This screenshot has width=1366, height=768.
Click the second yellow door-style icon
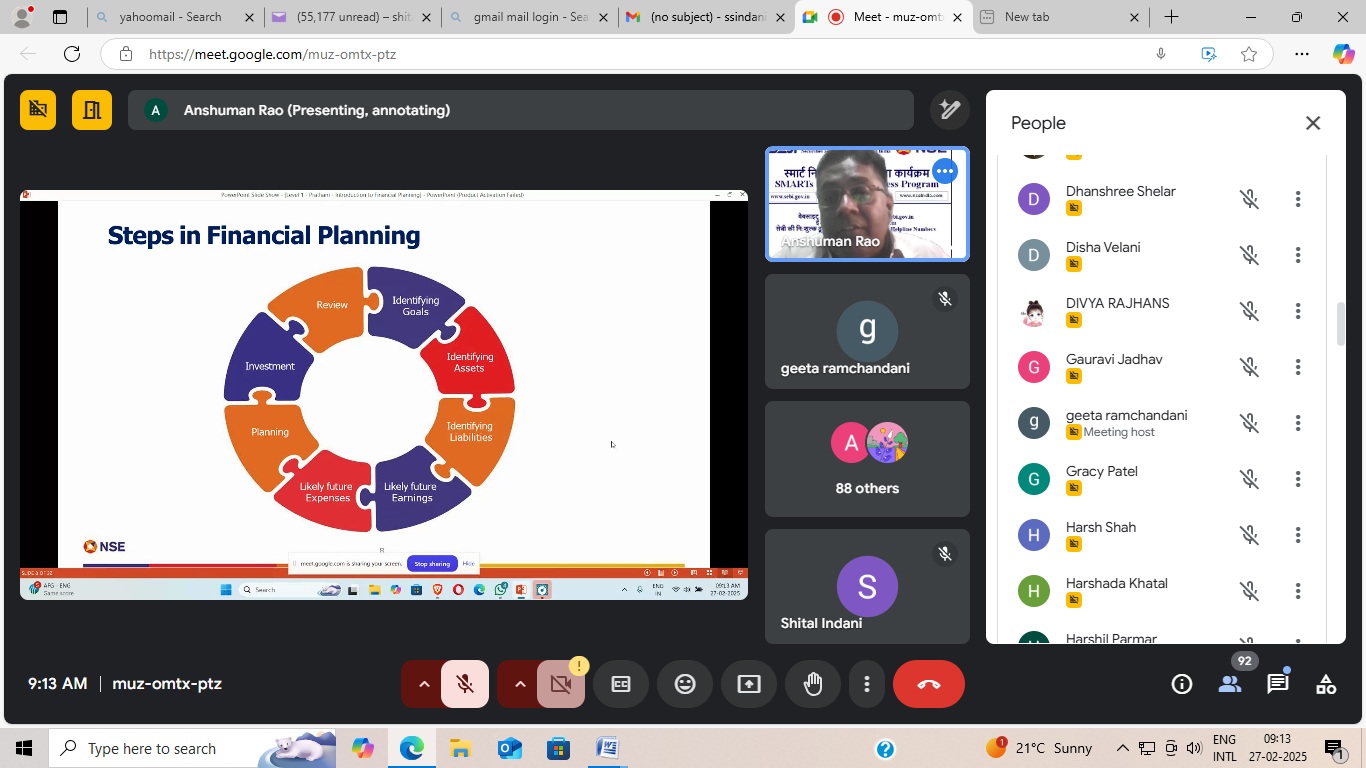click(92, 110)
